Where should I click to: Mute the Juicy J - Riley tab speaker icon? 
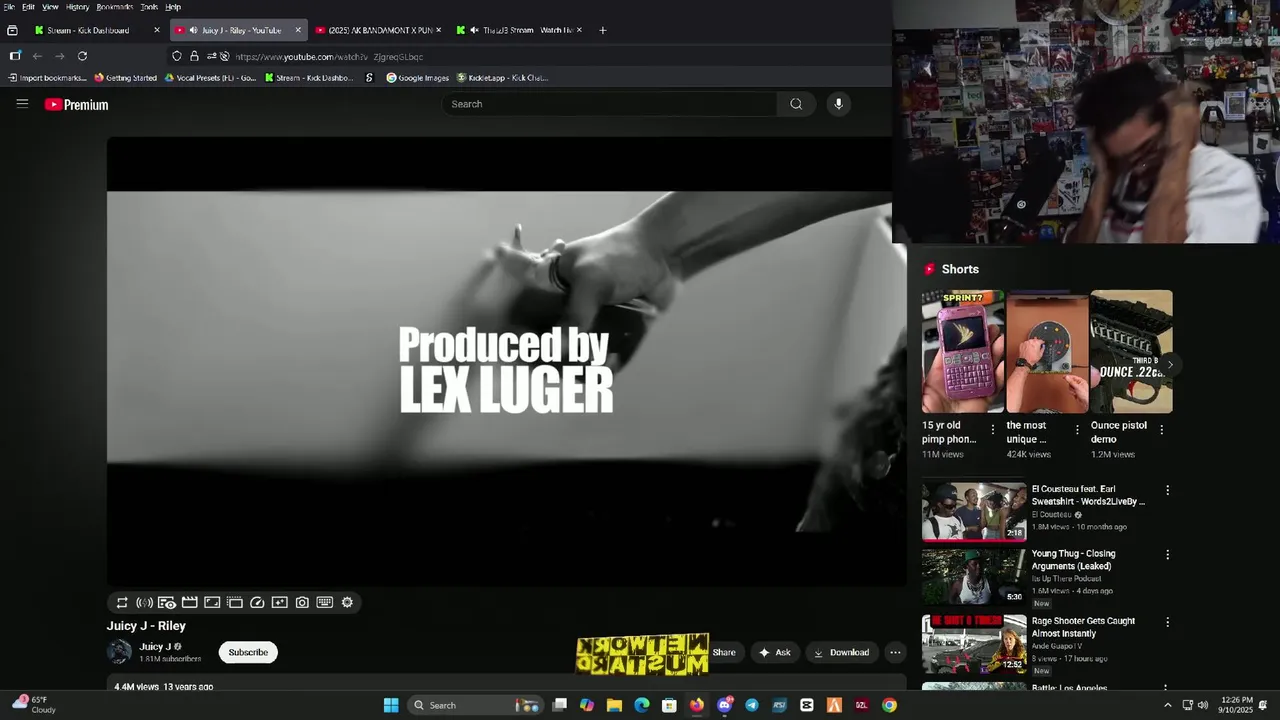193,30
